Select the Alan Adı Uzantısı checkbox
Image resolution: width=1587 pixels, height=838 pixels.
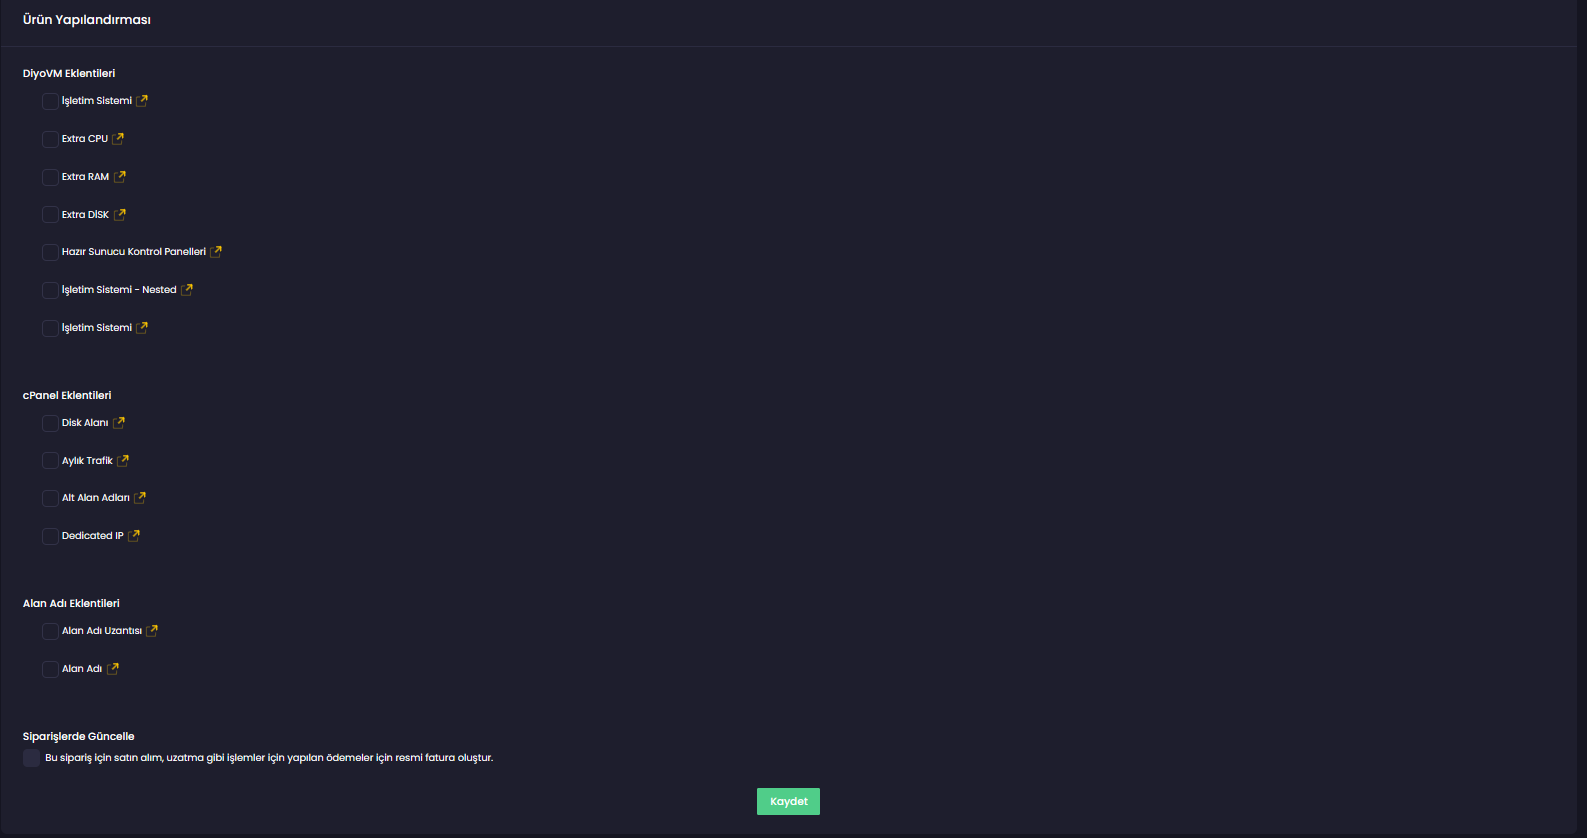50,631
